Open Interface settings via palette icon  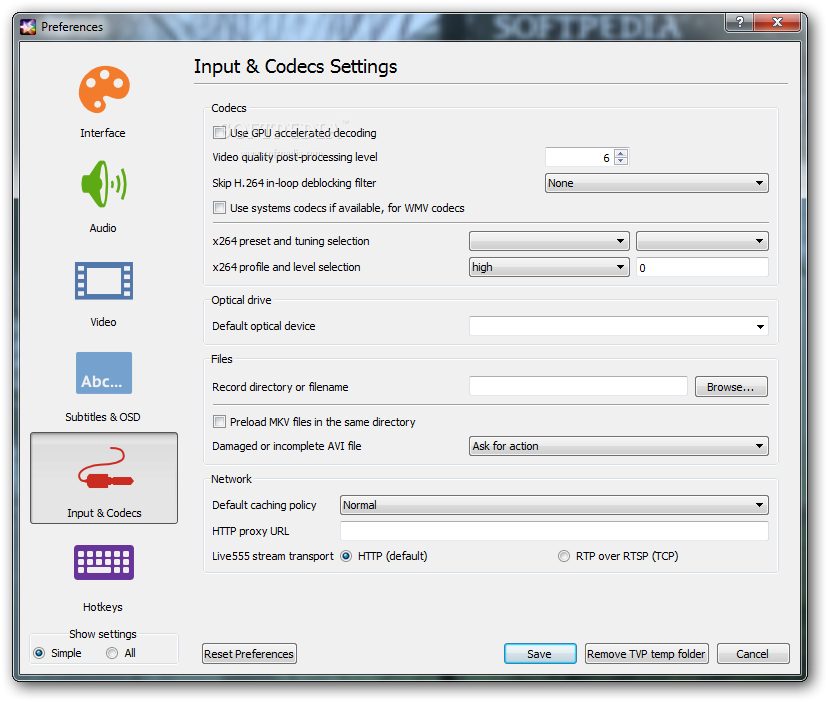[x=104, y=89]
